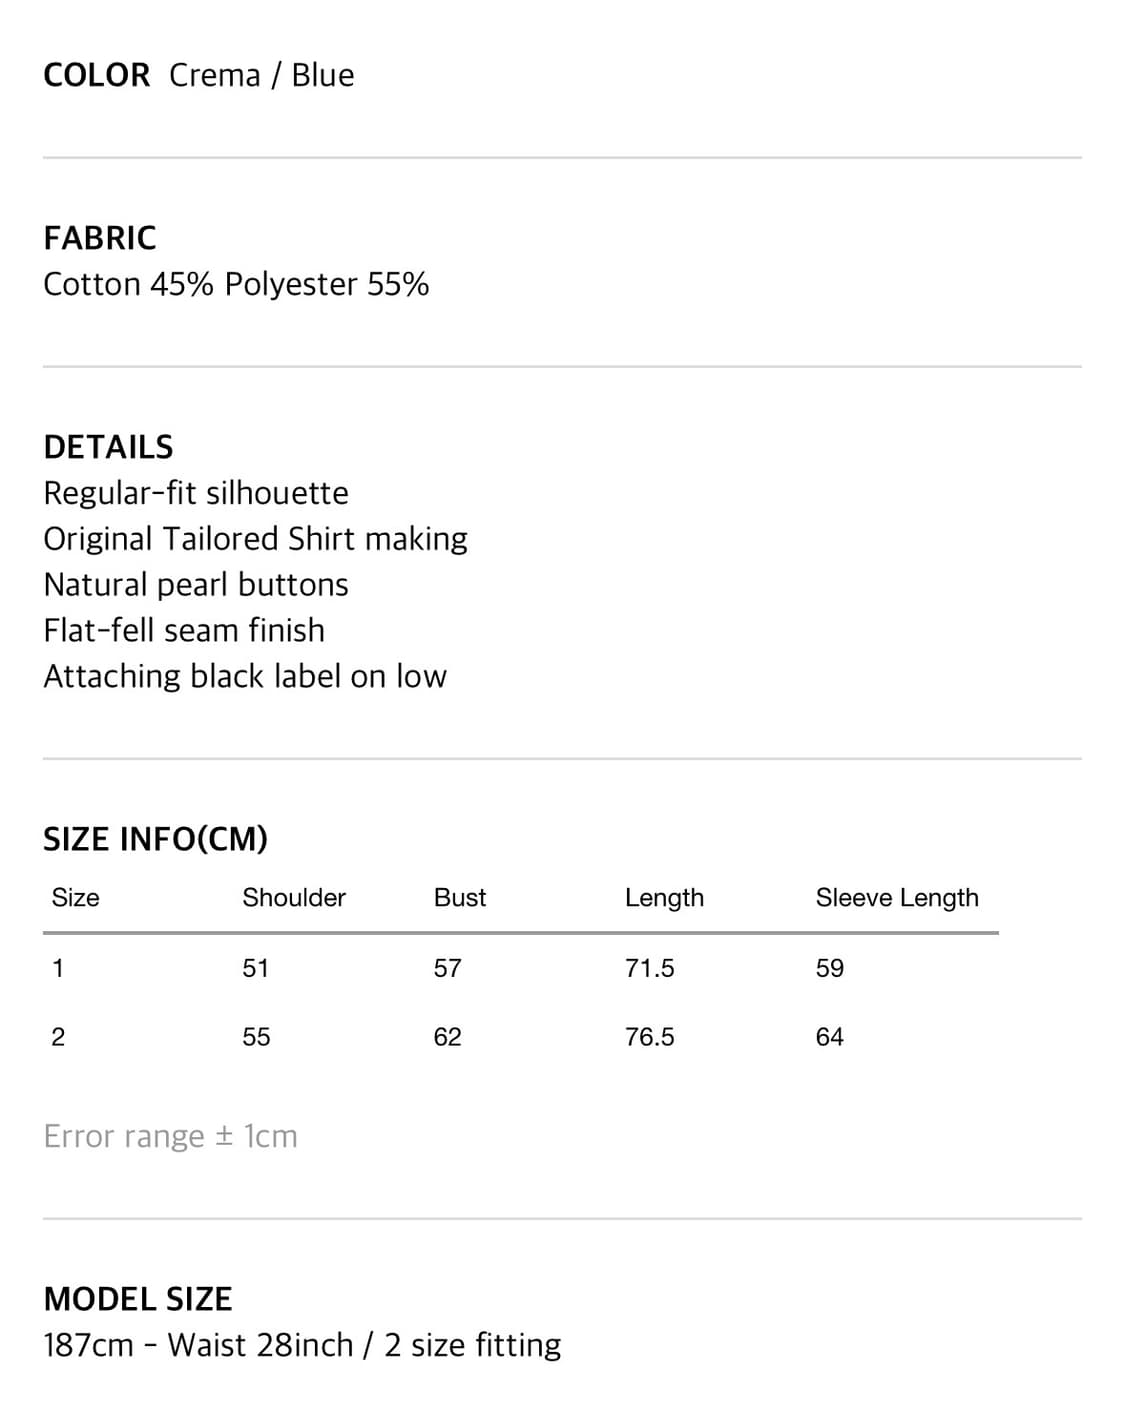Screen dimensions: 1125x1406
Task: Click the 64 sleeve length value
Action: coord(830,1037)
